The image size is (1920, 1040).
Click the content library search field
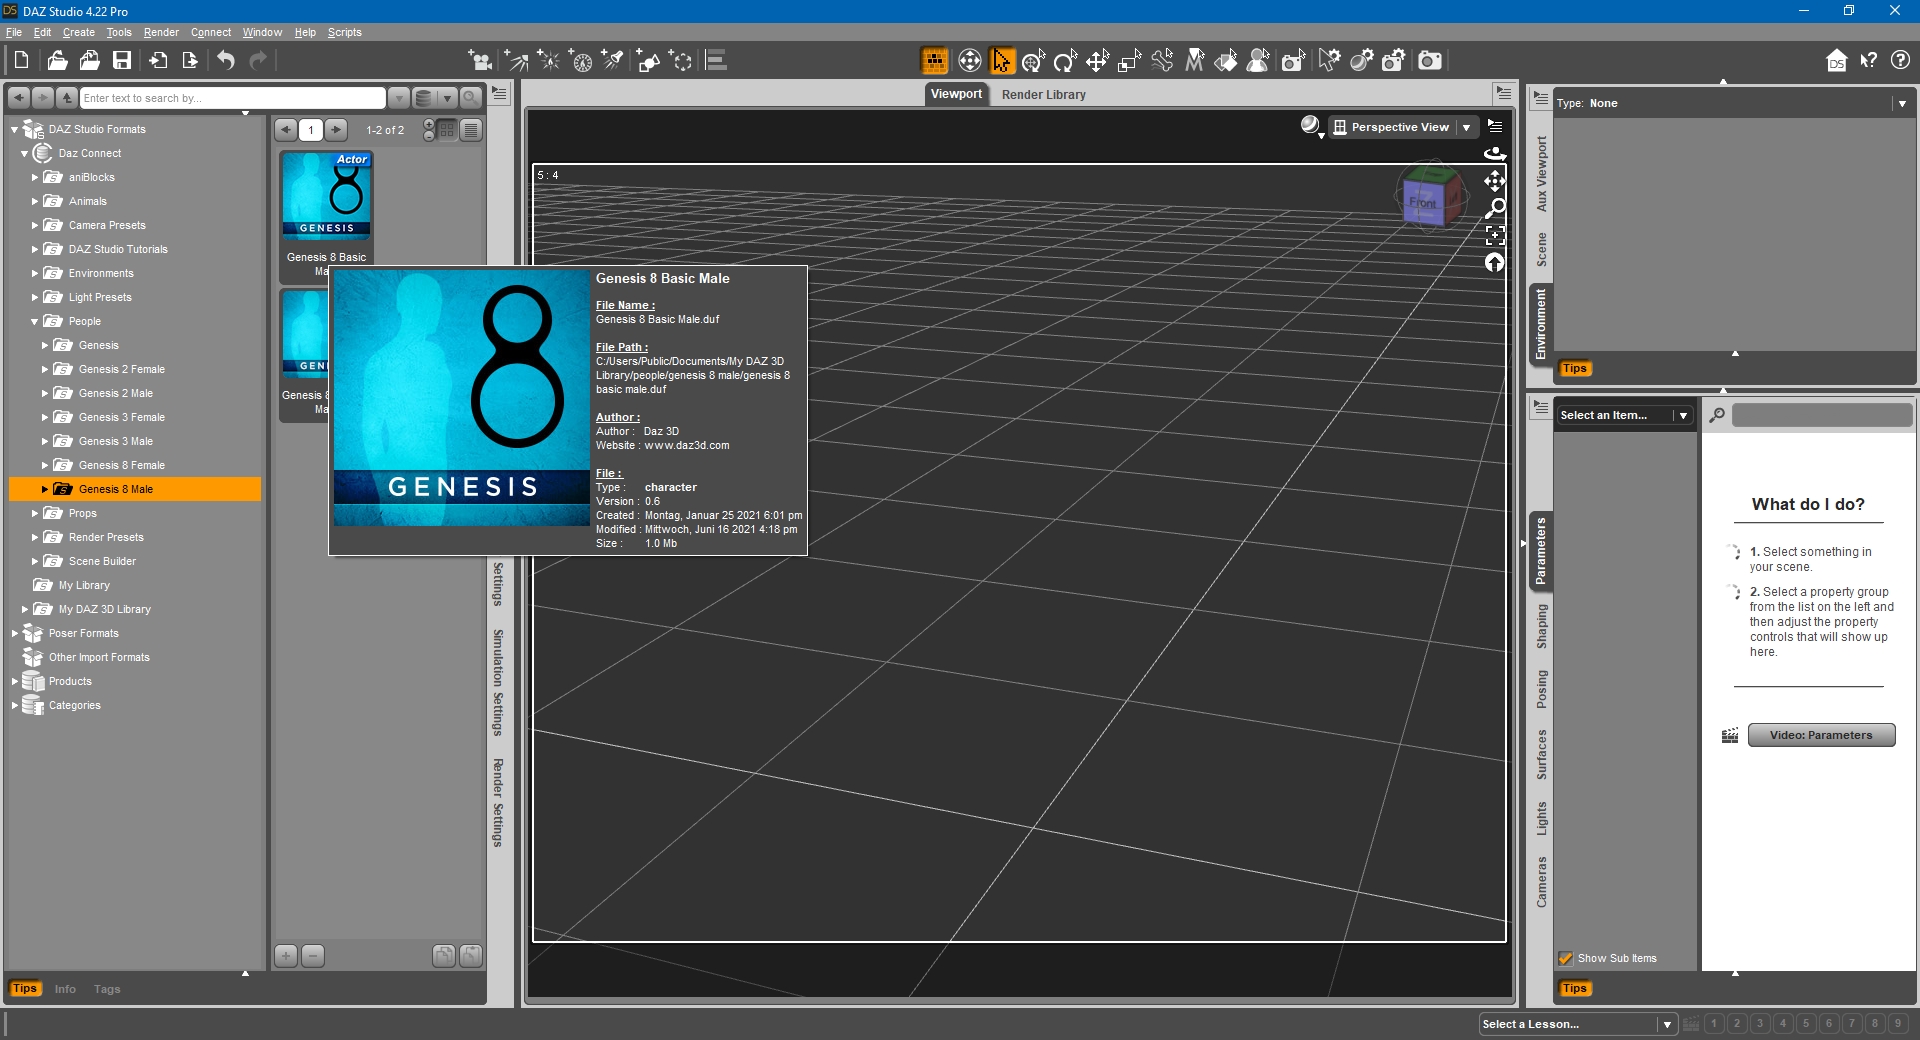click(233, 98)
